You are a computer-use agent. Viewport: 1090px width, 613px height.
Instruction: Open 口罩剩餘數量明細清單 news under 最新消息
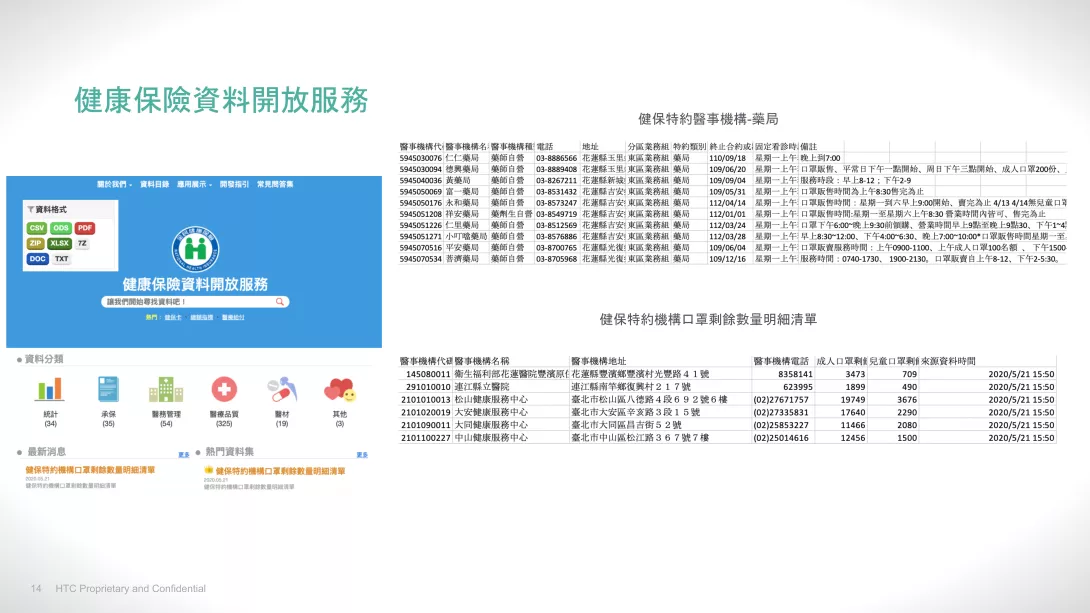coord(90,470)
